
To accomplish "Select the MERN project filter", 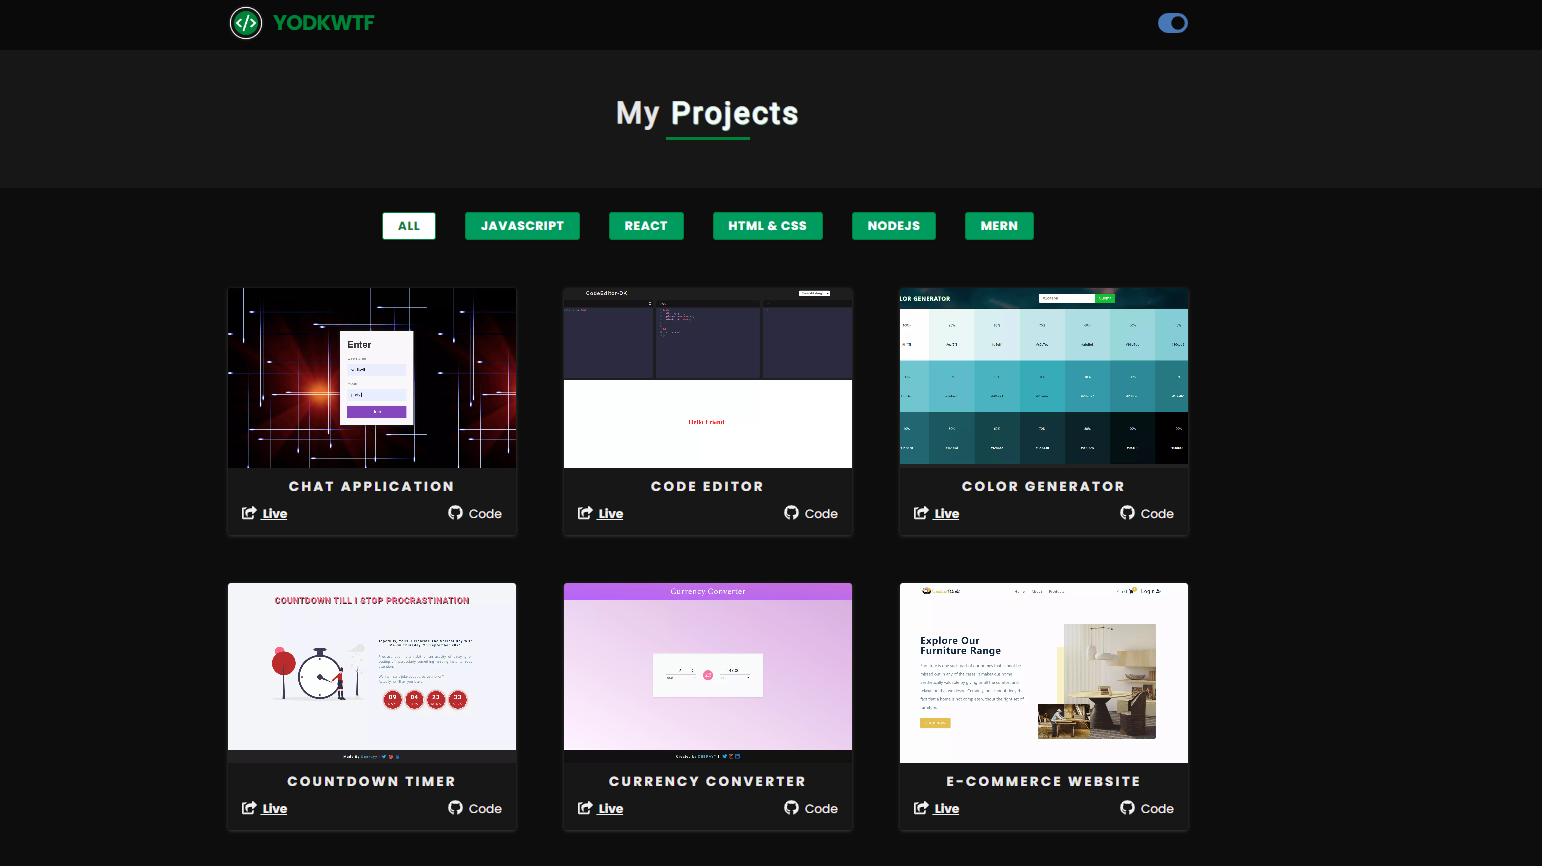I will tap(999, 226).
